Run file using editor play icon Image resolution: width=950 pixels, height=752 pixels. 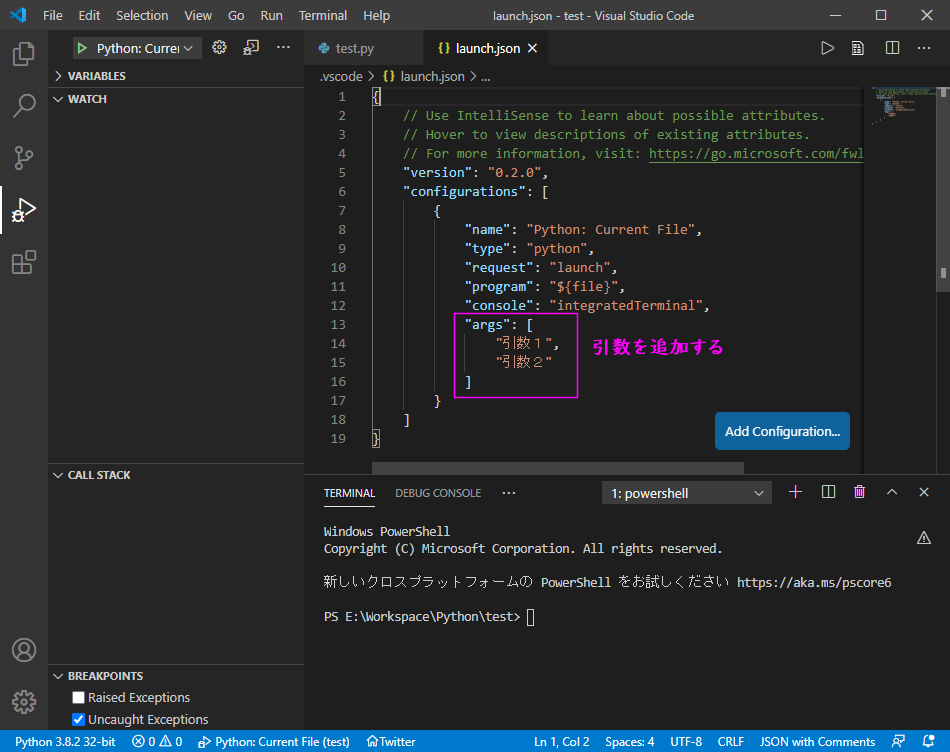coord(827,48)
